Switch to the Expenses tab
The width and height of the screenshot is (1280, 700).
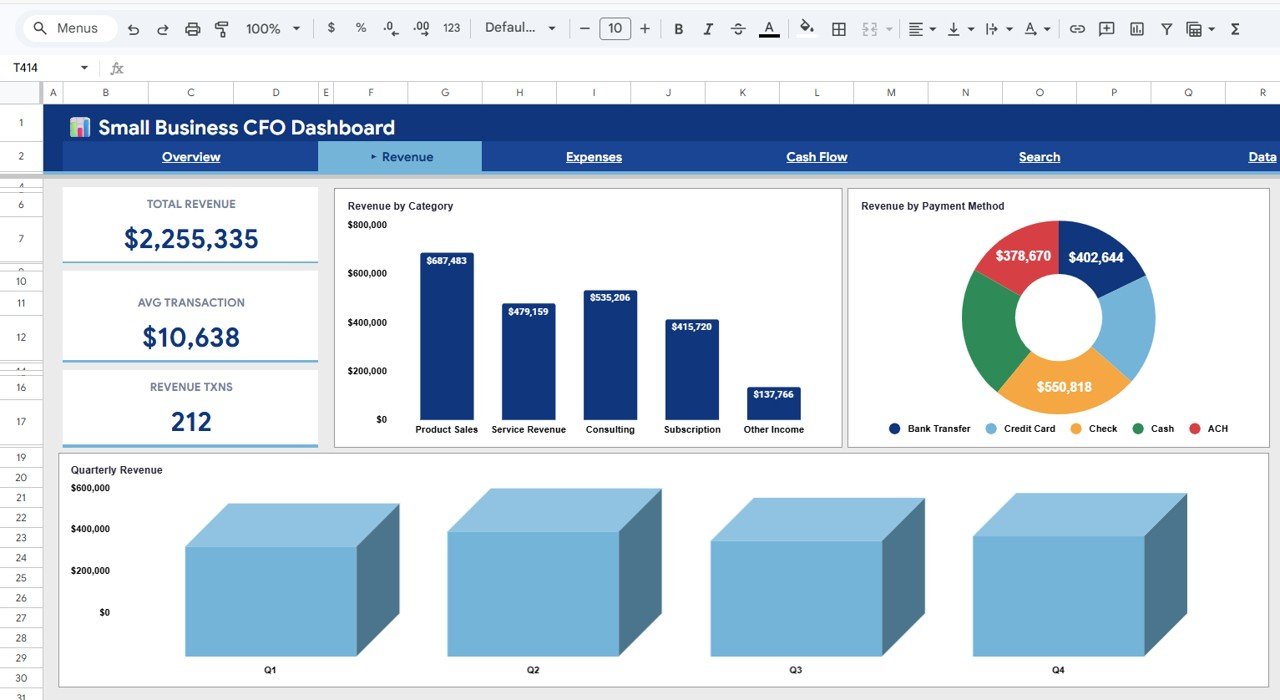pyautogui.click(x=593, y=157)
